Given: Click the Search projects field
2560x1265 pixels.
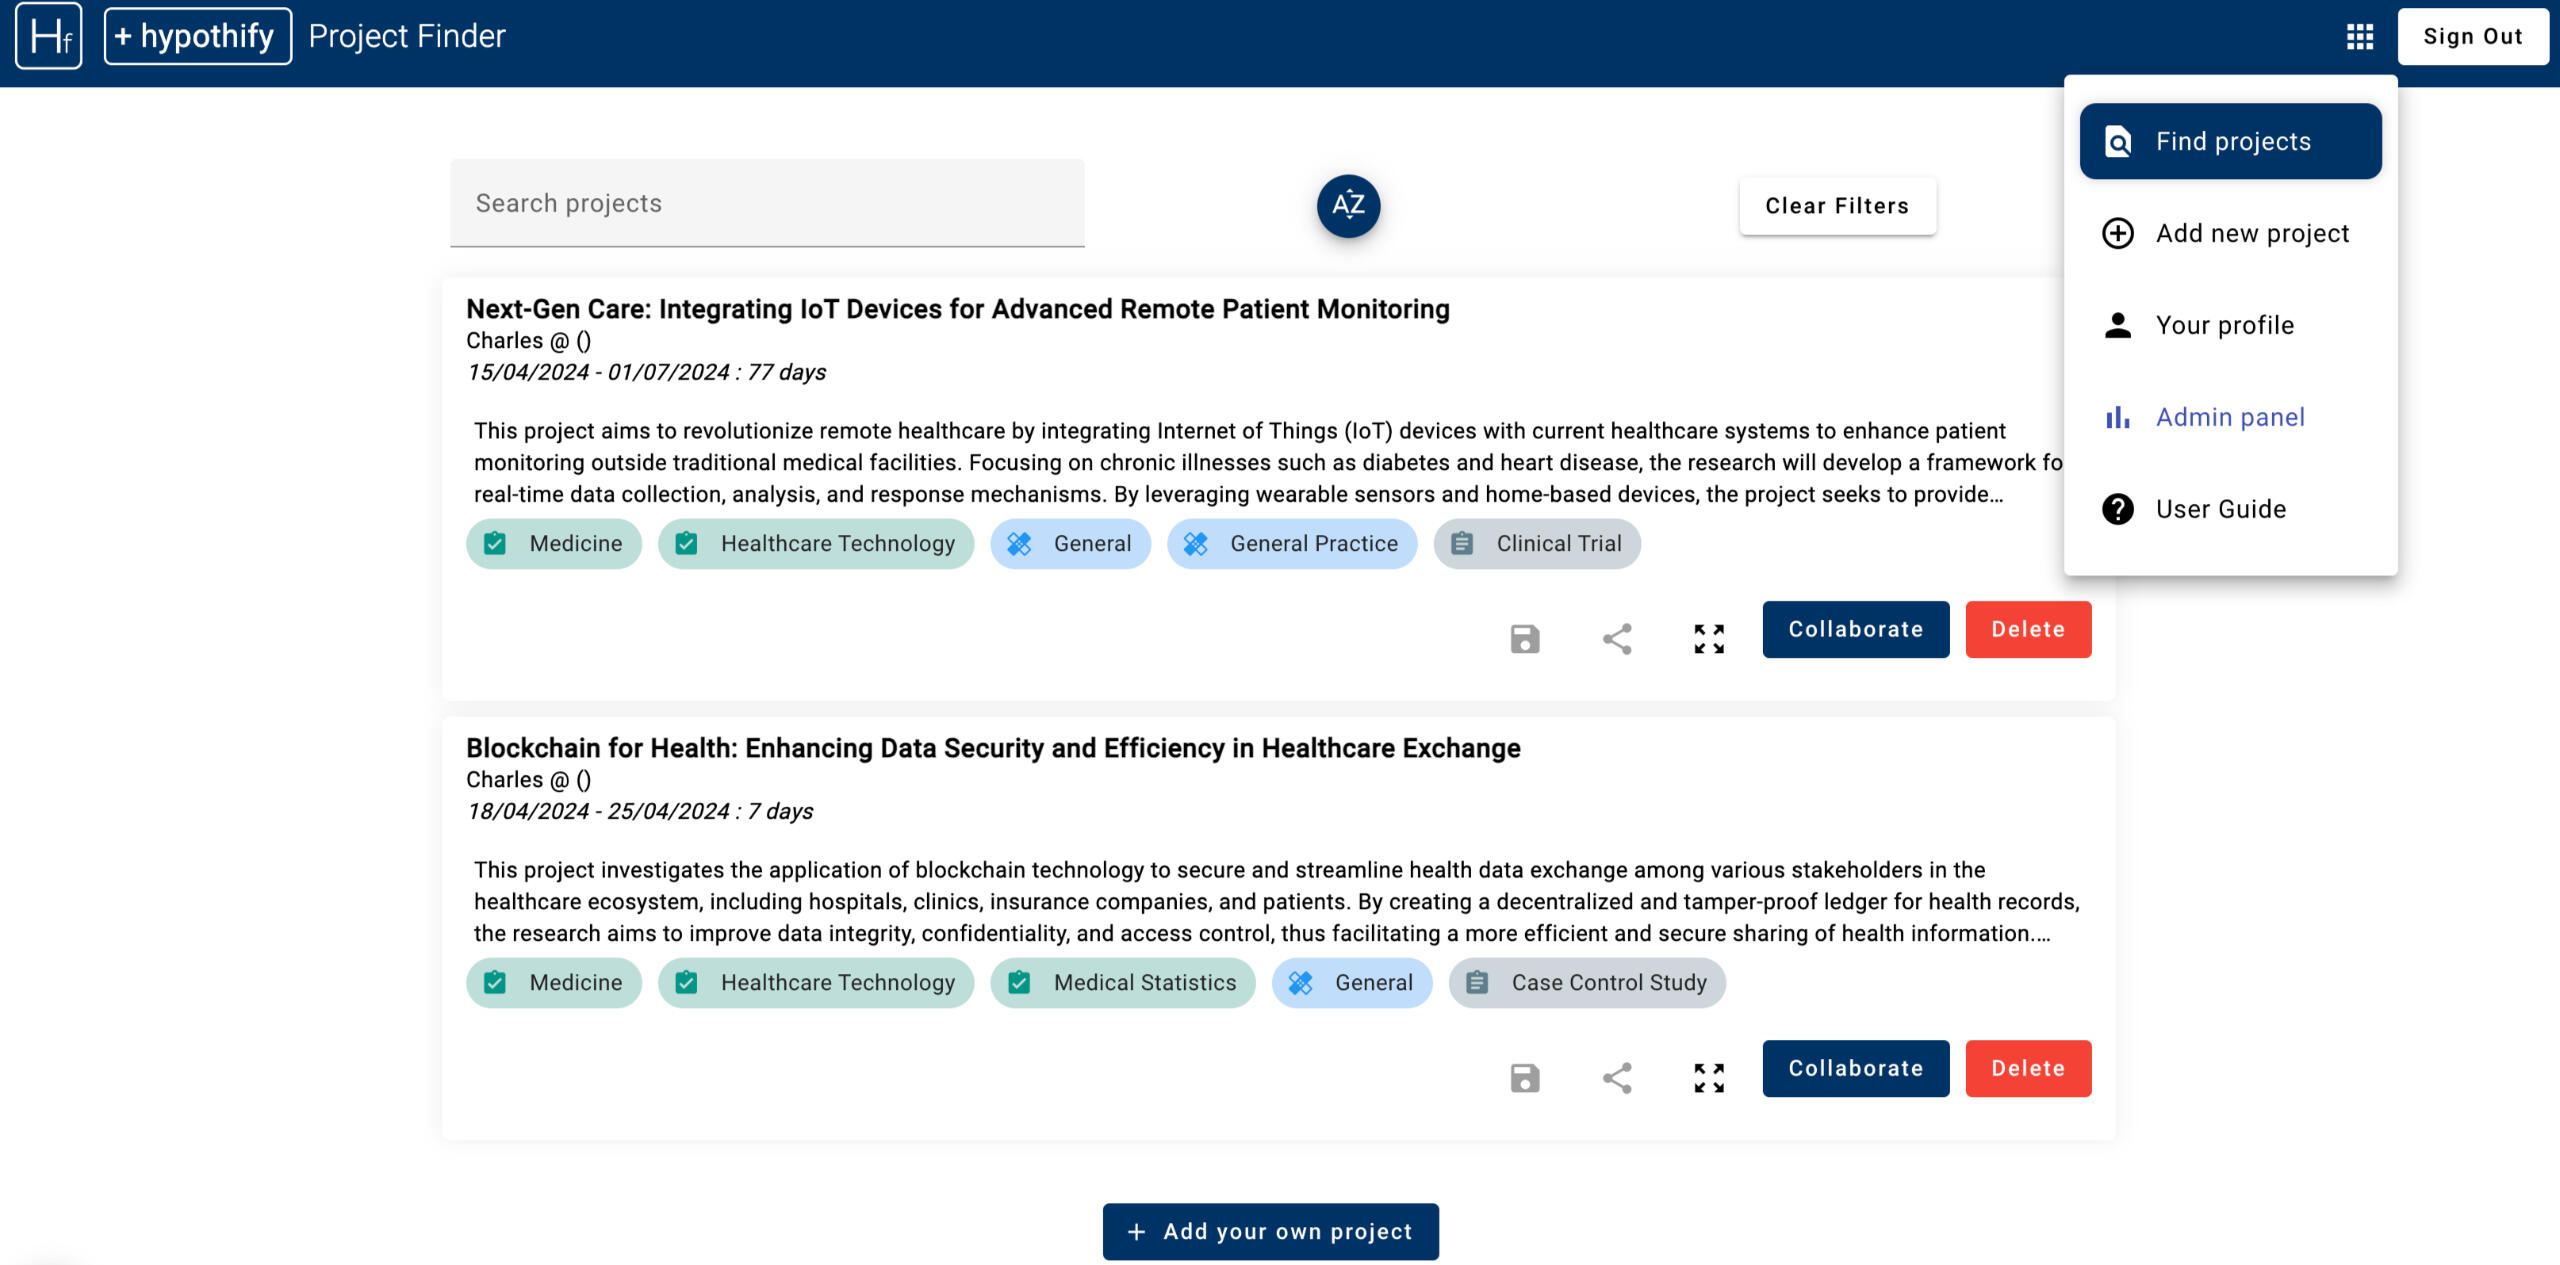Looking at the screenshot, I should click(x=767, y=203).
